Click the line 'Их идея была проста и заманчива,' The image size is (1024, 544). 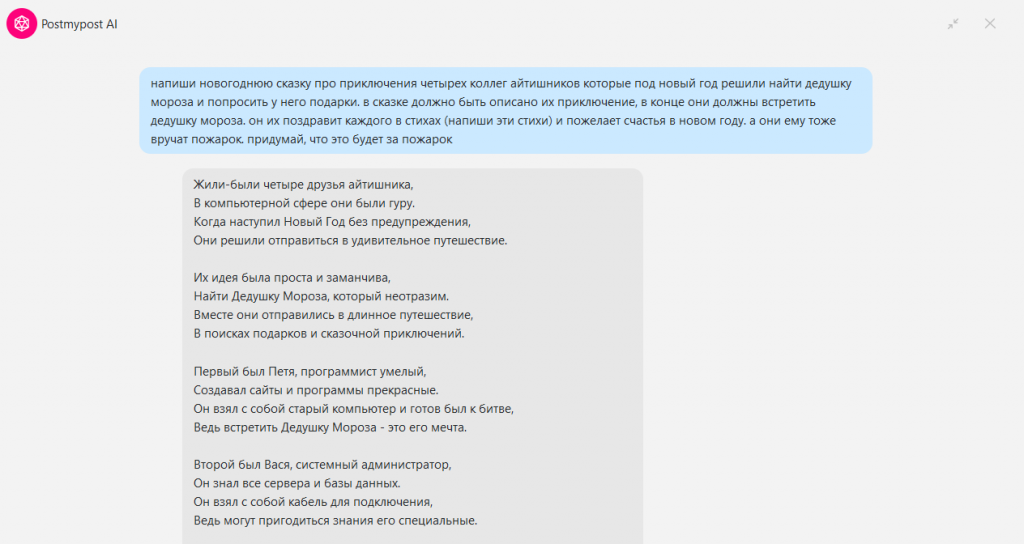coord(292,278)
